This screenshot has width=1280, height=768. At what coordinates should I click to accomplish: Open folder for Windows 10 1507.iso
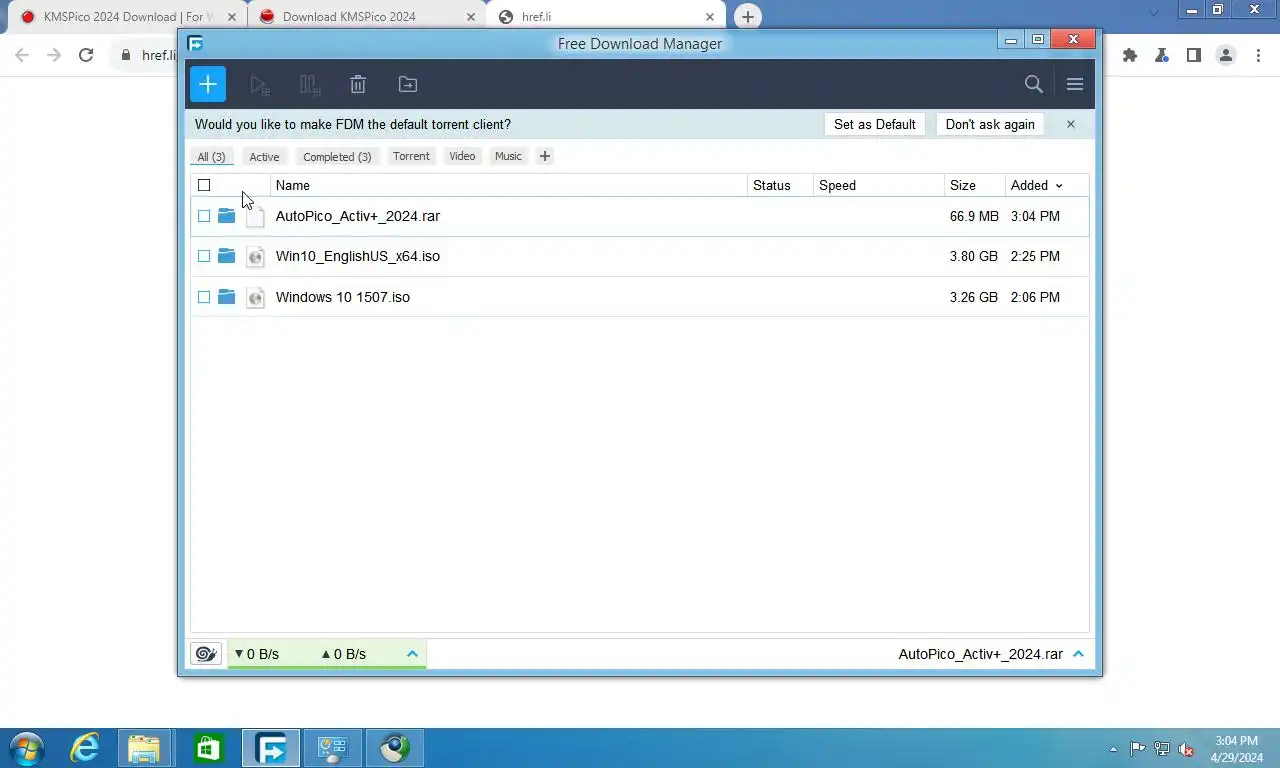point(226,297)
